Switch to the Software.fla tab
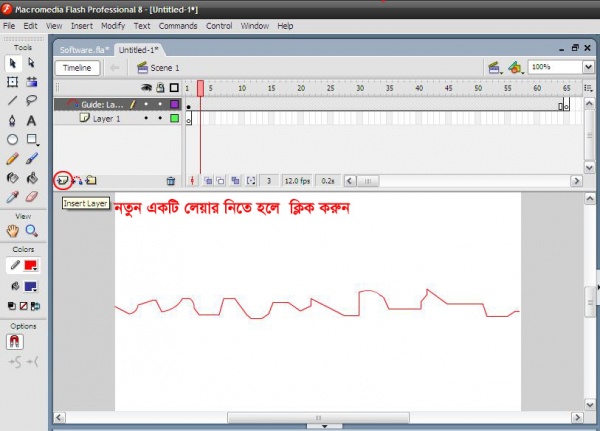 [x=84, y=50]
